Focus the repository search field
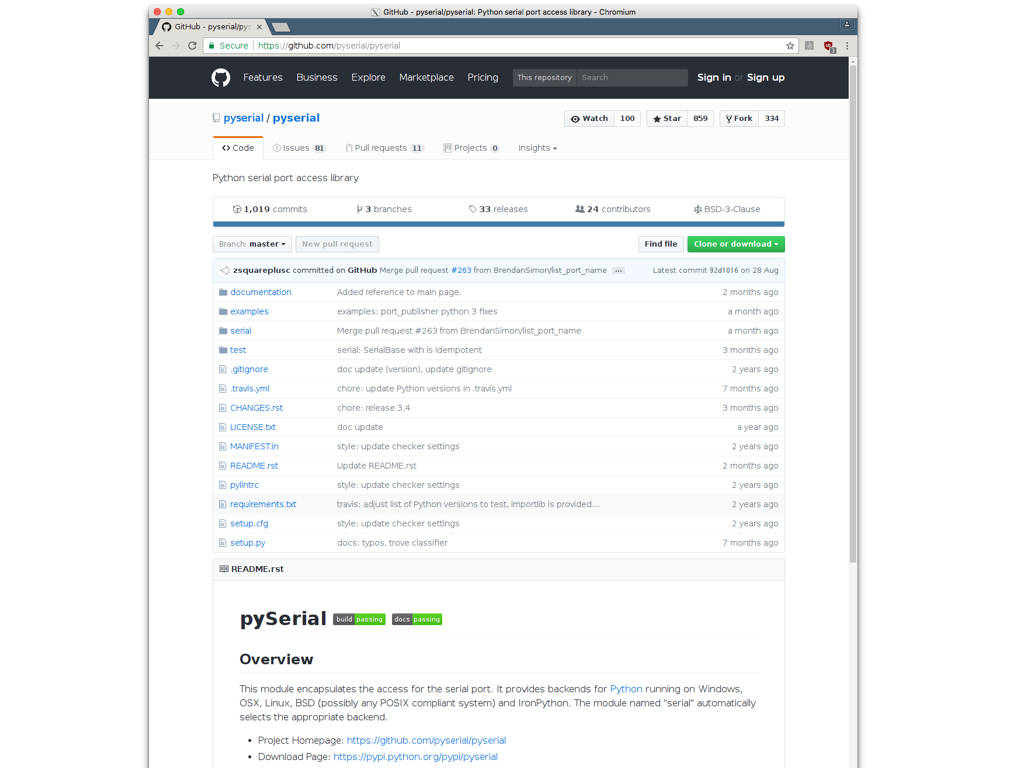 point(632,78)
